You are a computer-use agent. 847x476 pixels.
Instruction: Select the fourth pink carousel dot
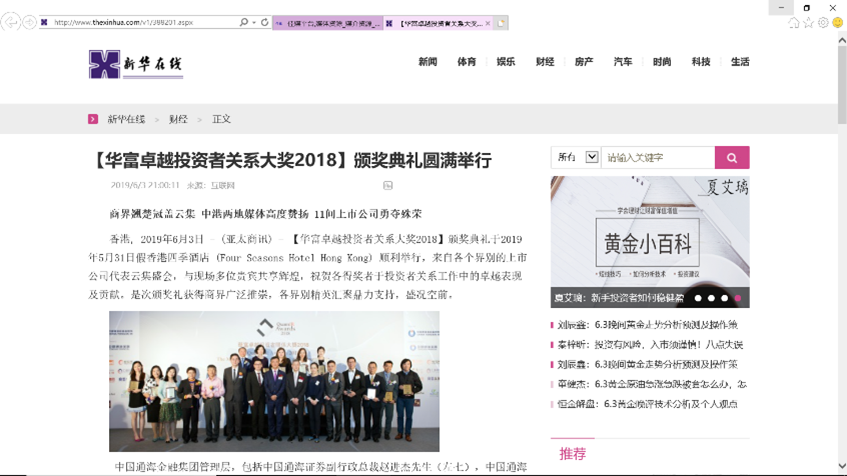[738, 298]
